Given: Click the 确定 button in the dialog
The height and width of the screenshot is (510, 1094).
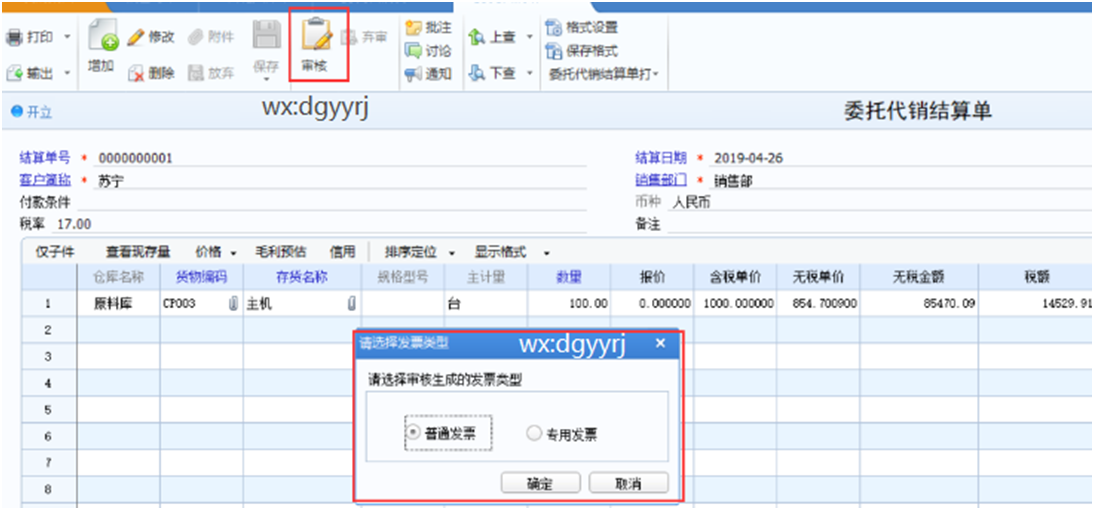Looking at the screenshot, I should click(x=540, y=483).
